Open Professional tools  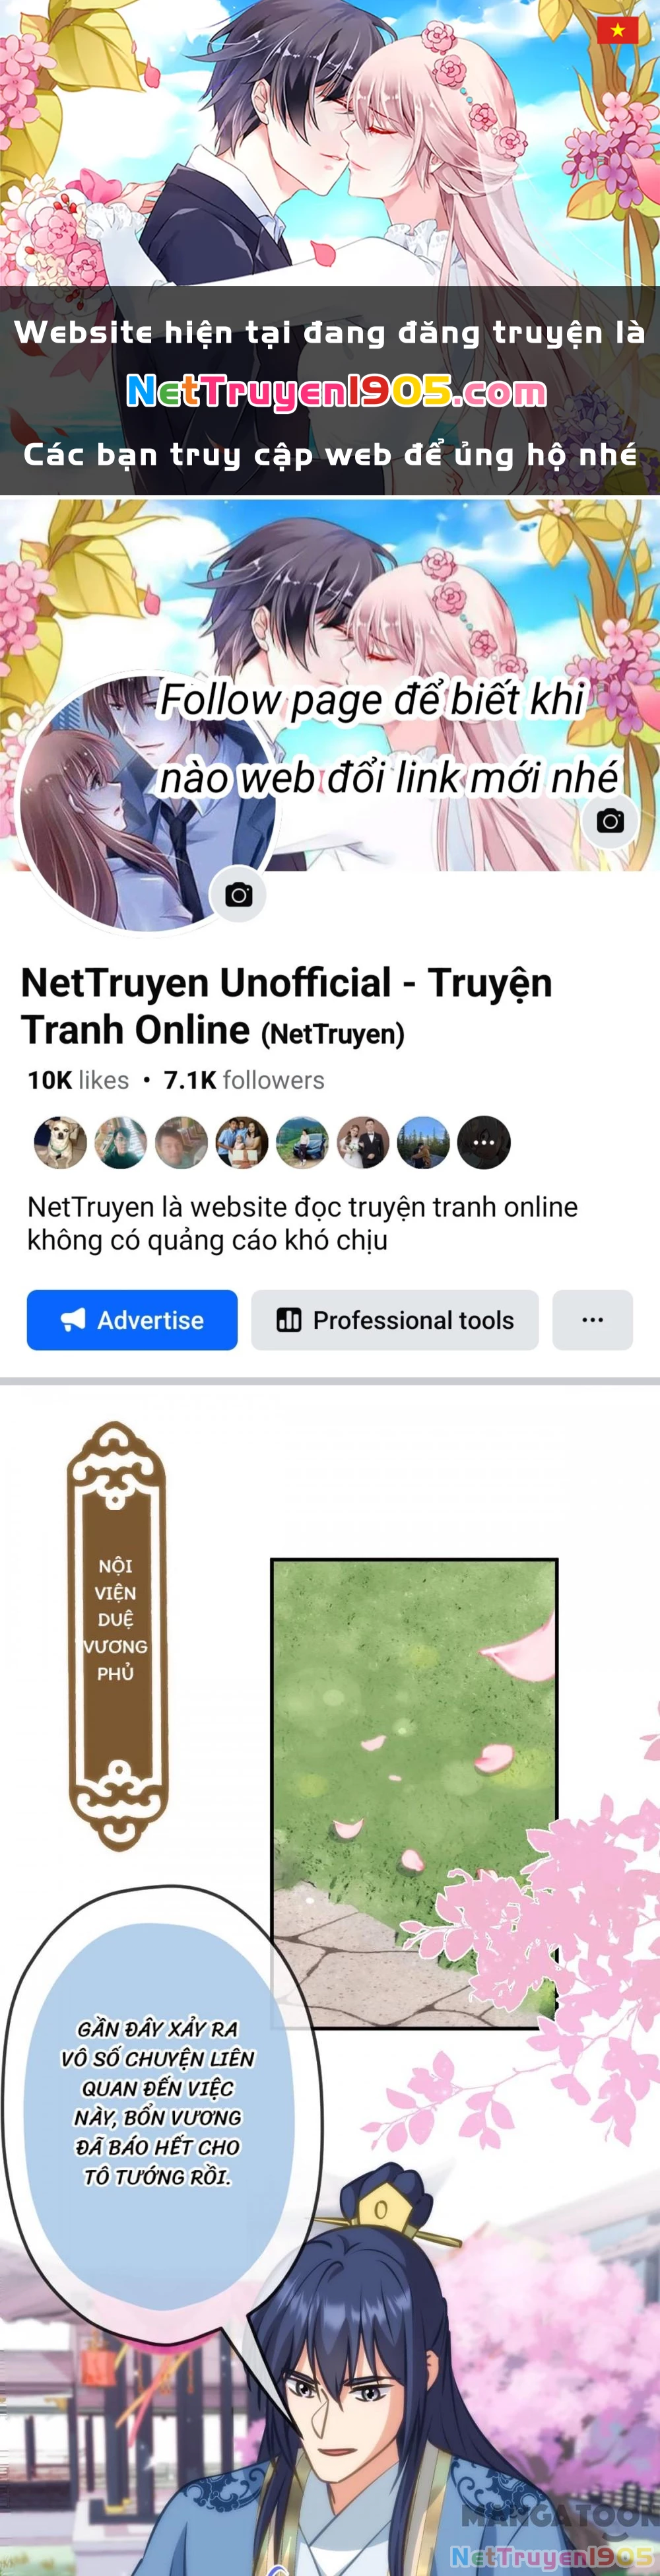coord(395,1320)
